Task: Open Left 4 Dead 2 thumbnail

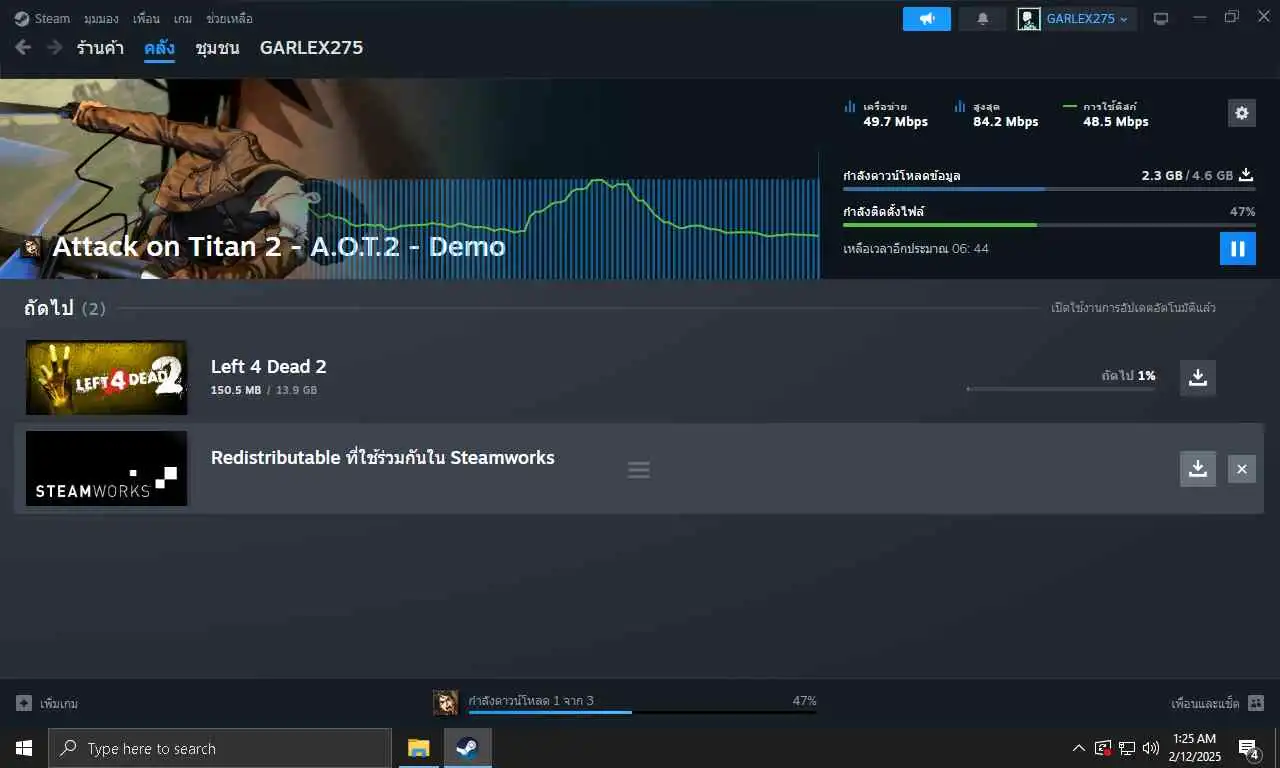Action: [x=106, y=377]
